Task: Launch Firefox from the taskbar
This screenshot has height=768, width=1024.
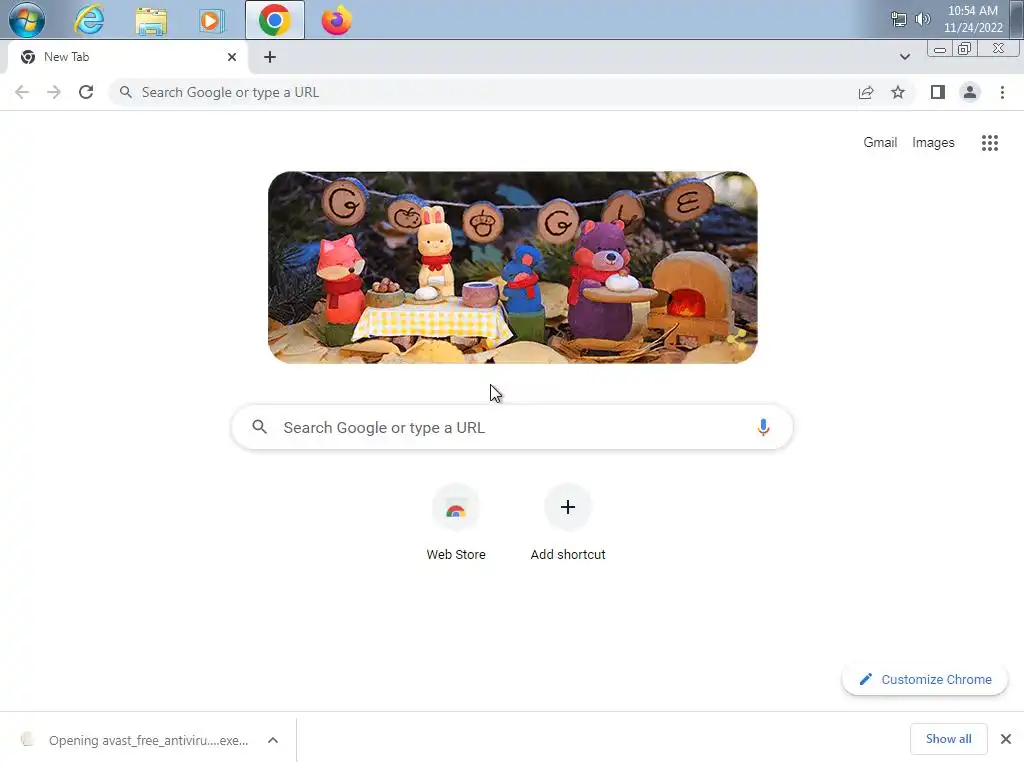Action: pyautogui.click(x=336, y=20)
